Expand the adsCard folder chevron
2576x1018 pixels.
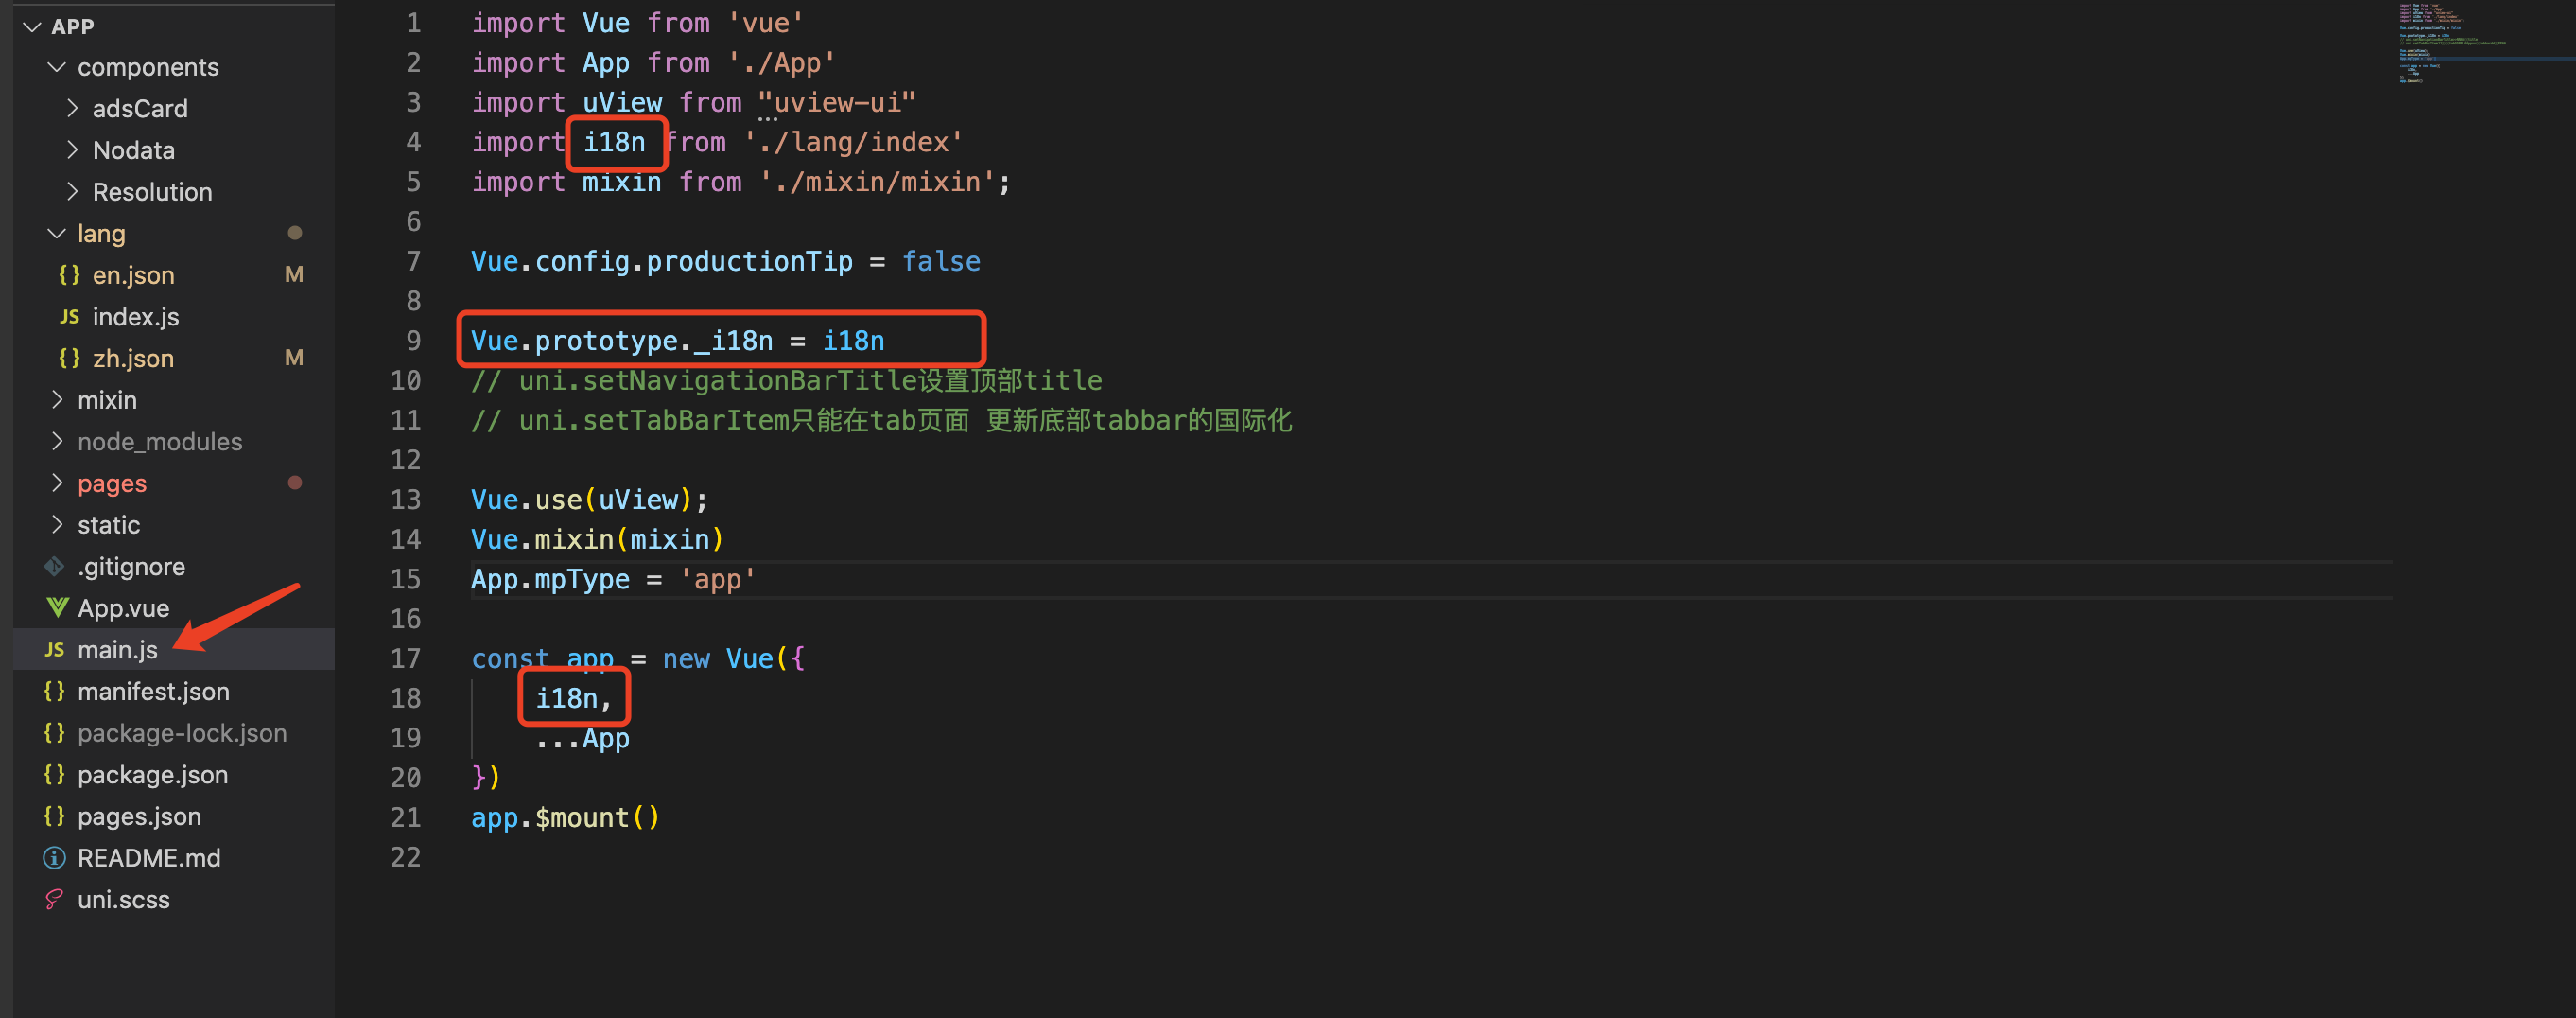click(72, 108)
